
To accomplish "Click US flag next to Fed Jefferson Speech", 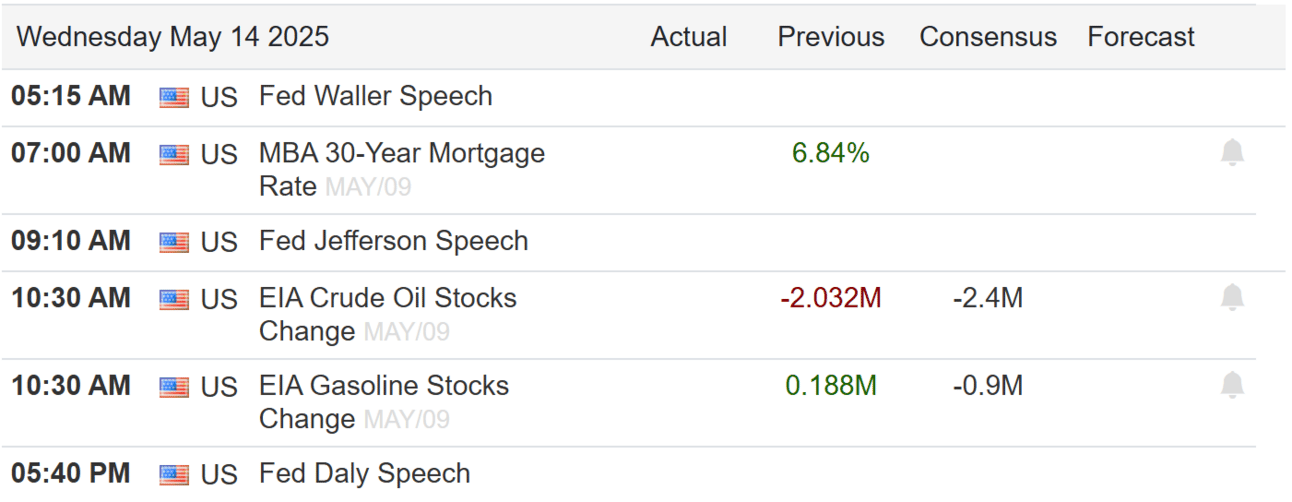I will pyautogui.click(x=174, y=242).
